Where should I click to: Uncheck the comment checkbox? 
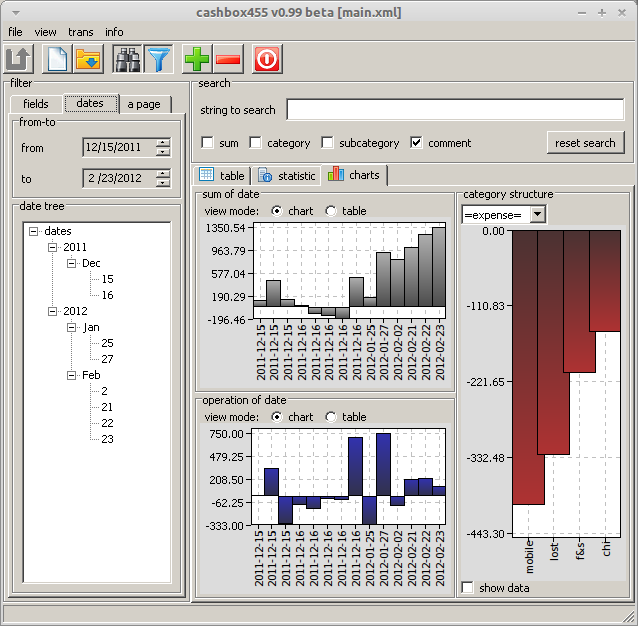click(x=417, y=143)
